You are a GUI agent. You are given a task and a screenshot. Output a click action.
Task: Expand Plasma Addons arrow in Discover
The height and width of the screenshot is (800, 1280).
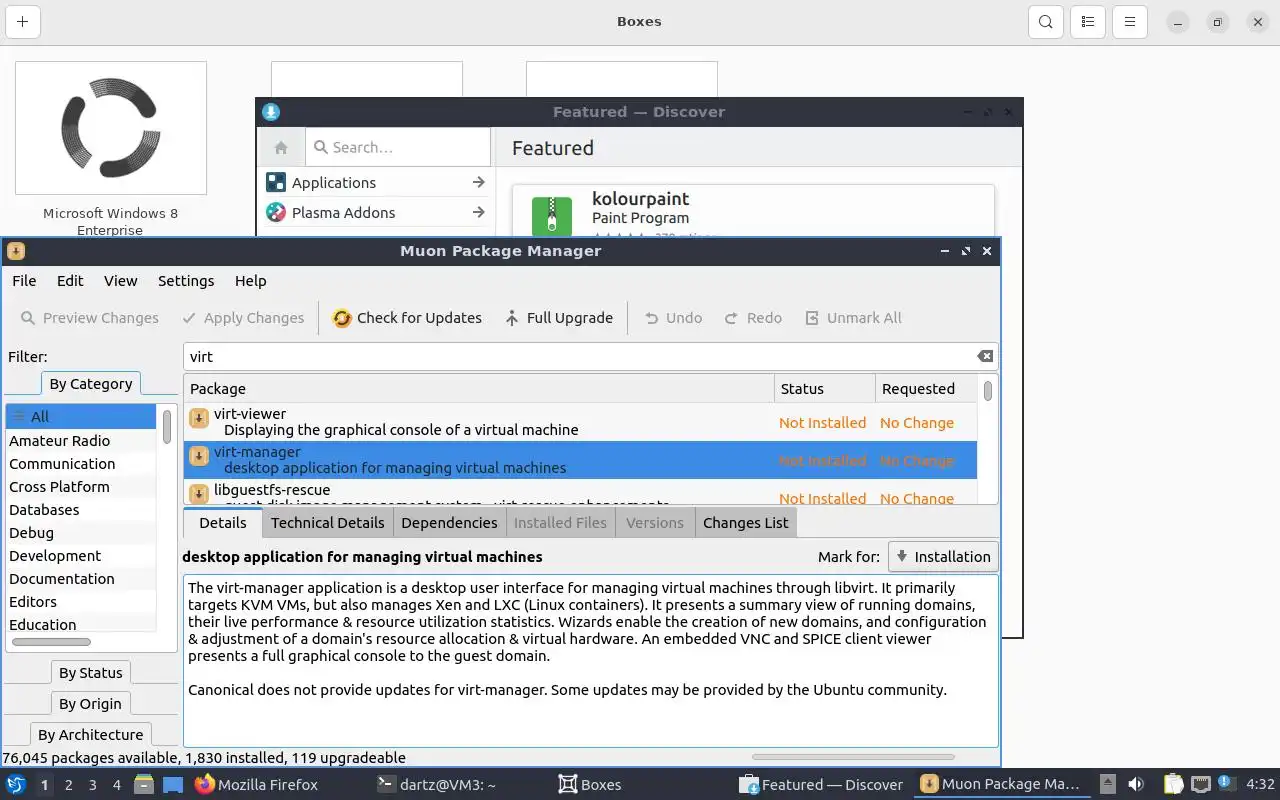coord(478,213)
